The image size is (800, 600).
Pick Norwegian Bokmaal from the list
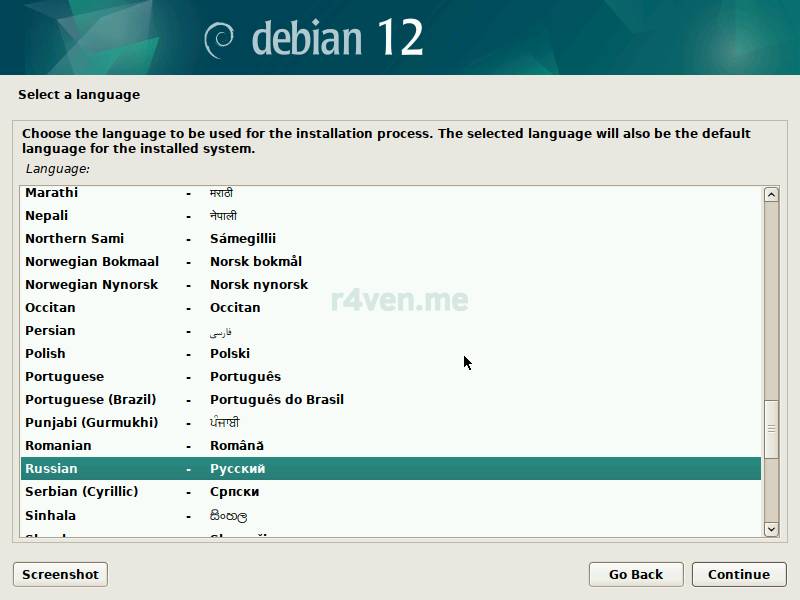[x=91, y=262]
